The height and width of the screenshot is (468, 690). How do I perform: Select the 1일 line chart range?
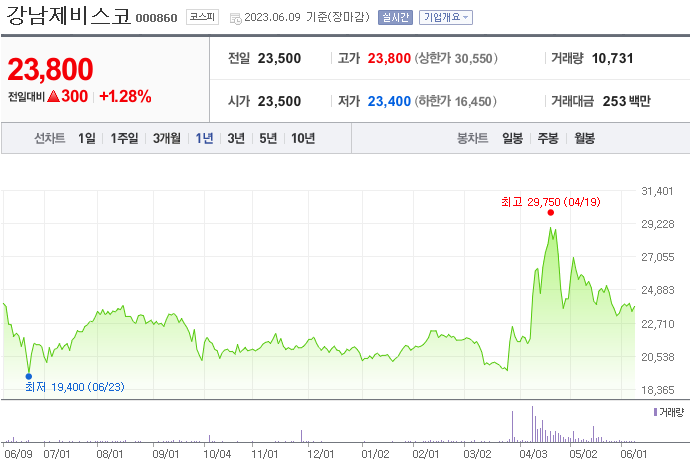(87, 139)
